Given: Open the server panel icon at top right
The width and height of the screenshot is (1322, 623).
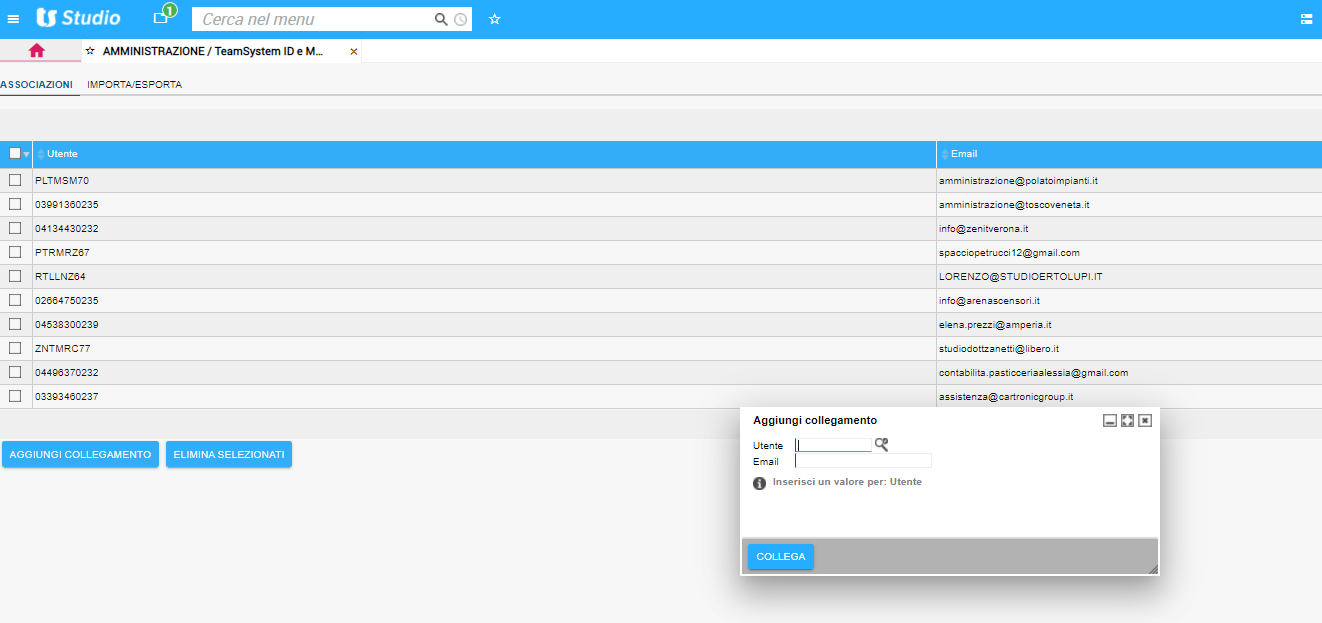Looking at the screenshot, I should tap(1306, 19).
